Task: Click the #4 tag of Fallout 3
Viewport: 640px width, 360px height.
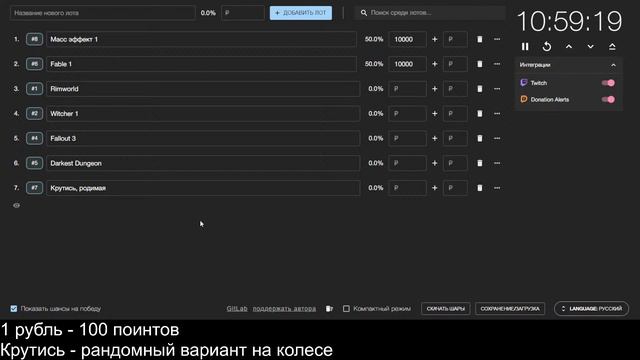Action: pos(34,139)
